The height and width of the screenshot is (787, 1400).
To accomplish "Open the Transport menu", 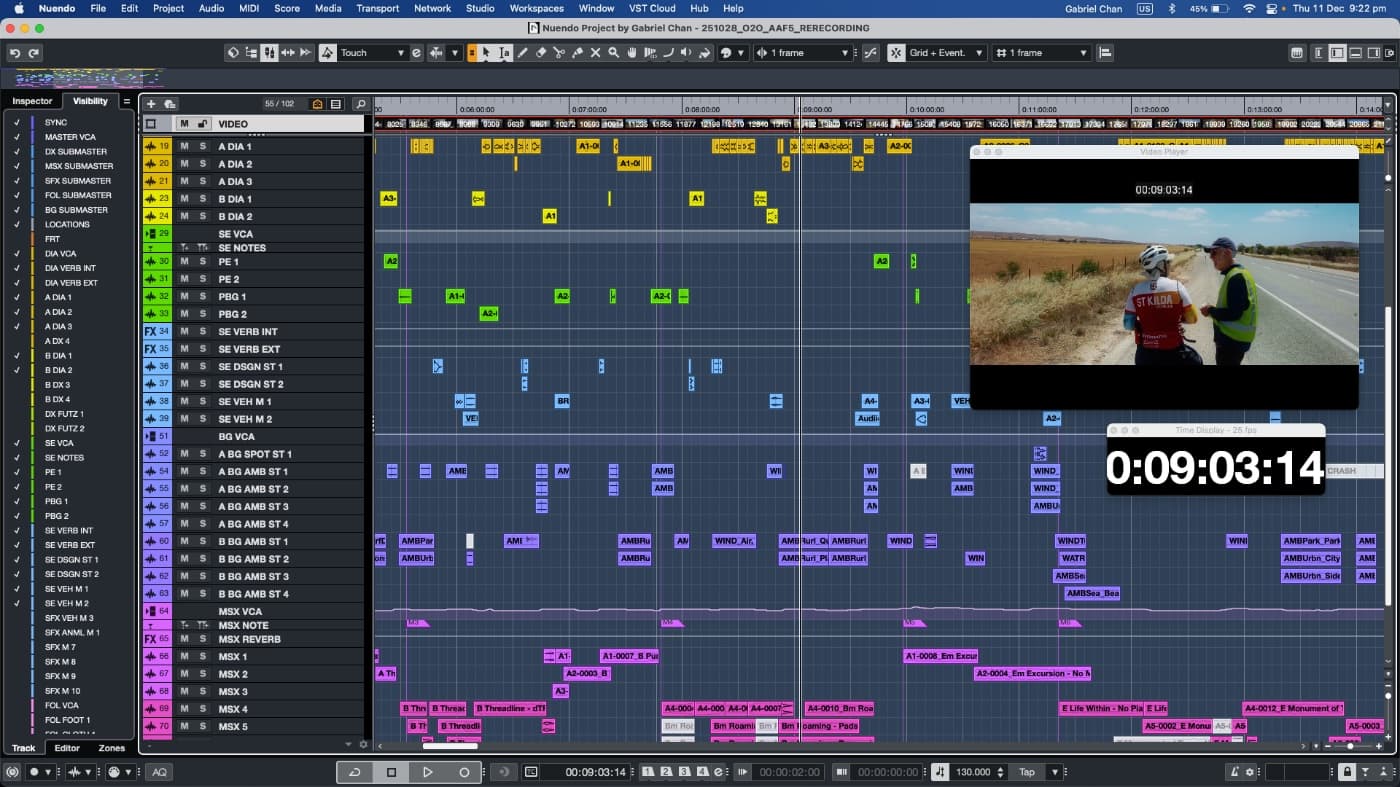I will (x=377, y=8).
